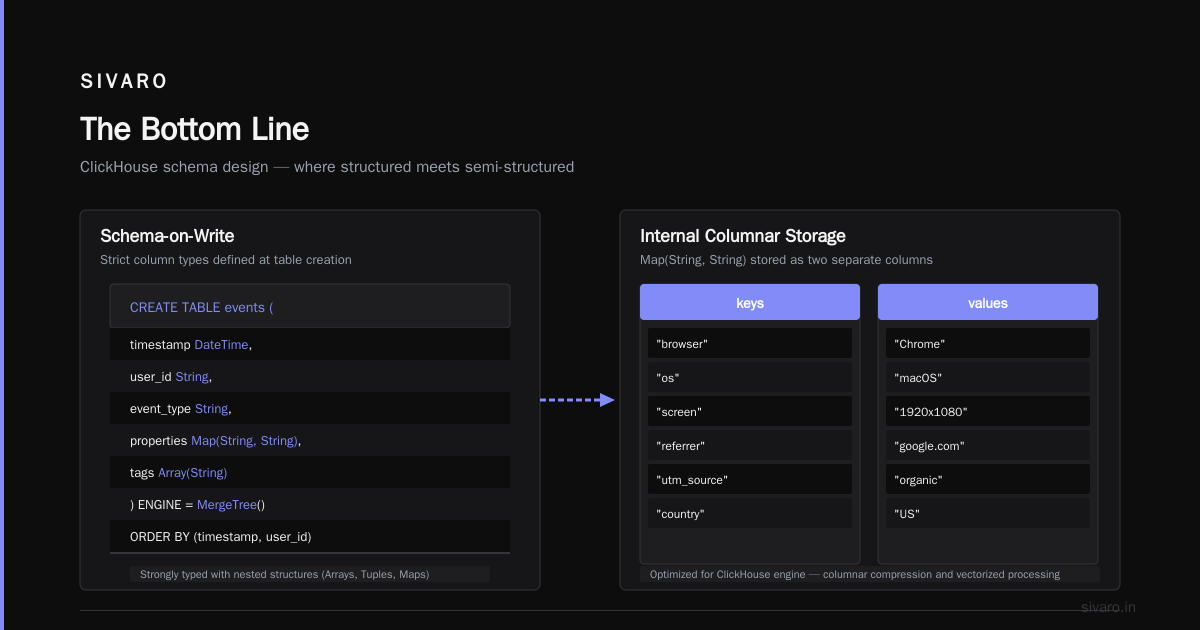
Task: Click the dashed arrow between panels
Action: coord(578,400)
